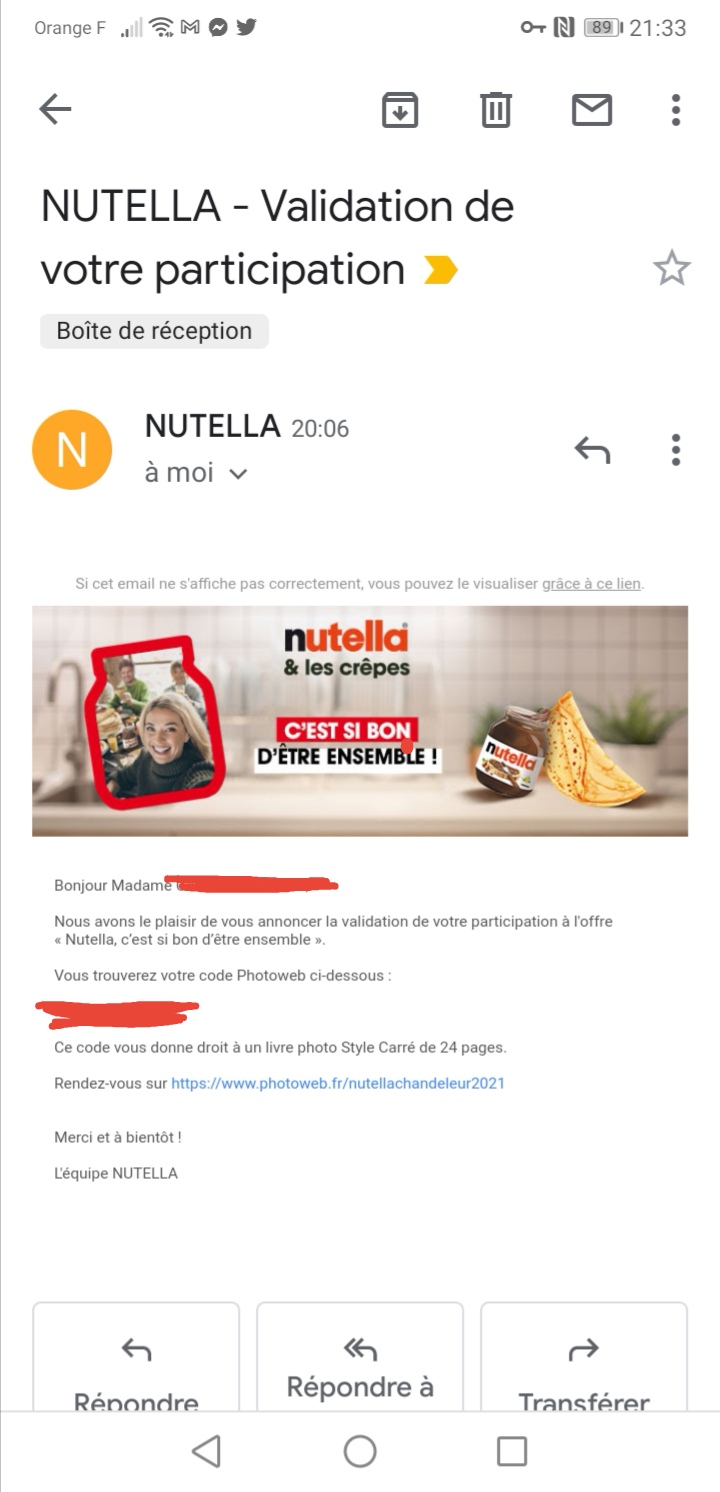The width and height of the screenshot is (720, 1492).
Task: Open the 'grâce à ce lien' link
Action: click(x=591, y=583)
